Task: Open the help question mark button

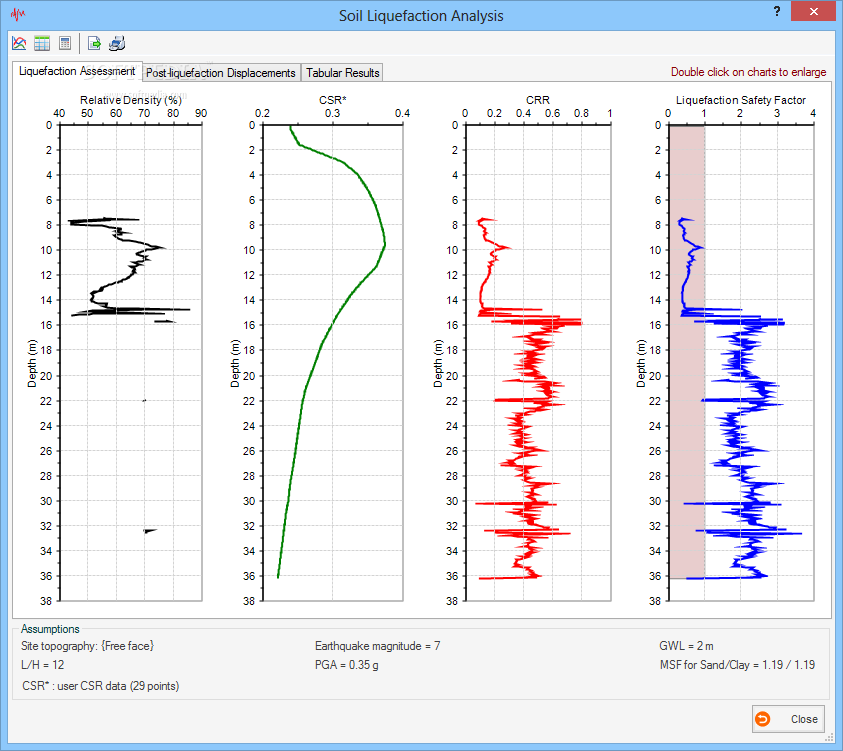Action: coord(777,11)
